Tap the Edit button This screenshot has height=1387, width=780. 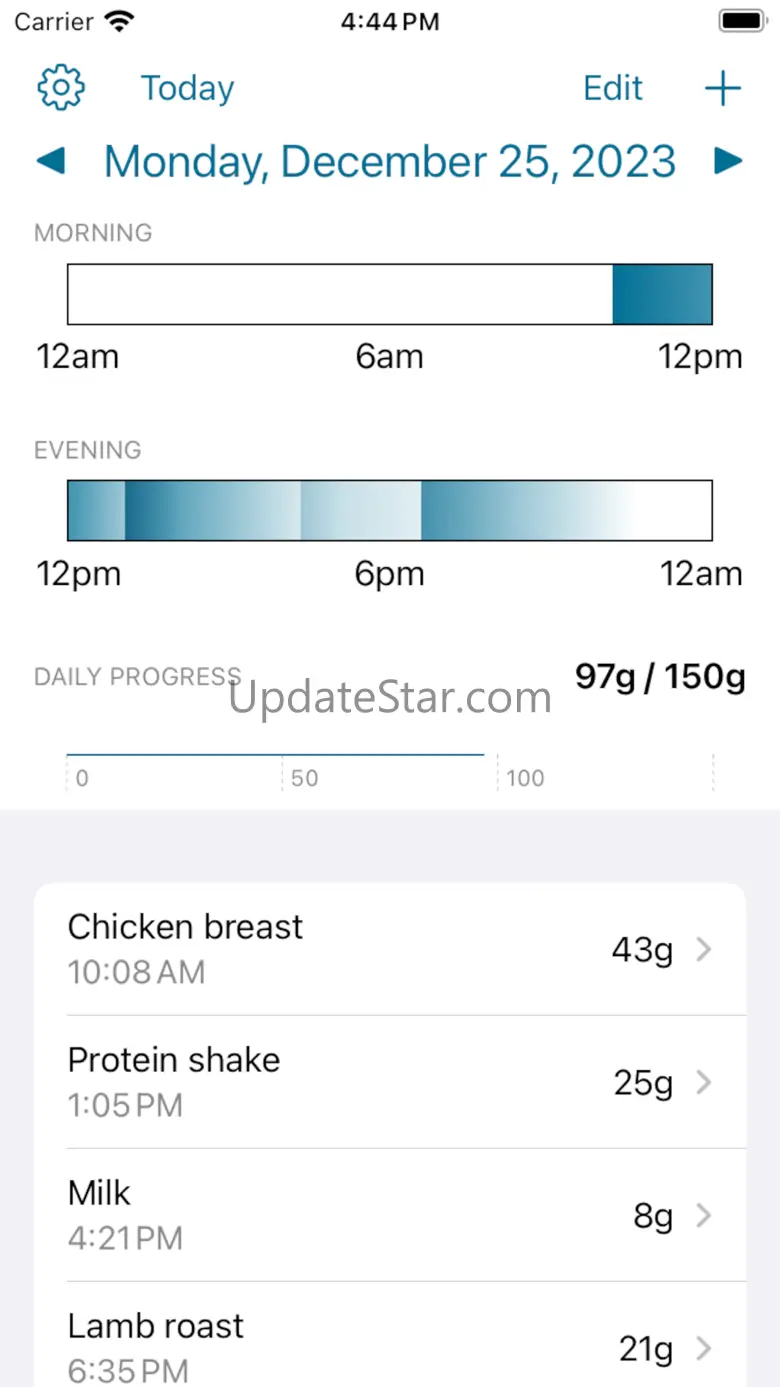613,88
